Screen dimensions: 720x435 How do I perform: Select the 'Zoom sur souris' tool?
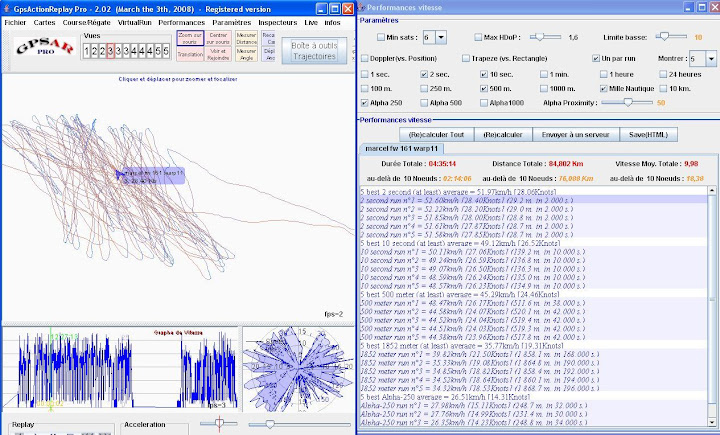[x=190, y=38]
